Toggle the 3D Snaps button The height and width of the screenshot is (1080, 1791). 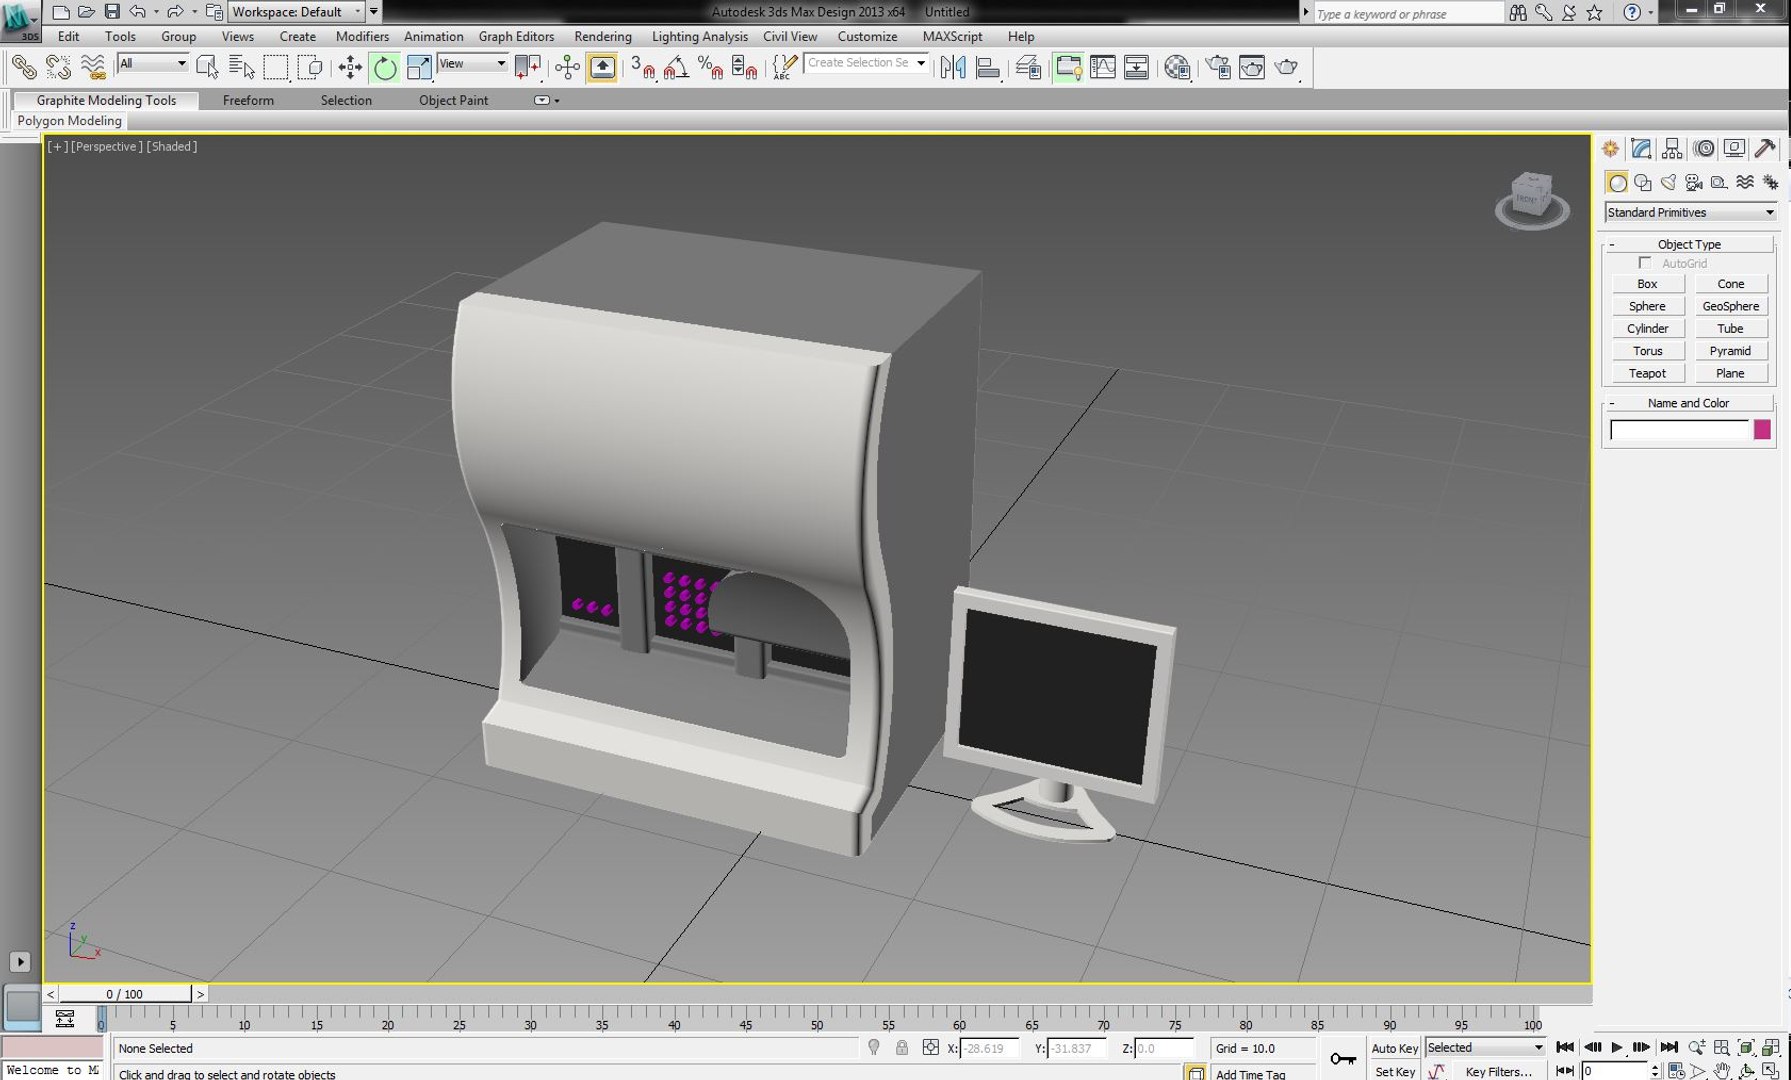pyautogui.click(x=643, y=67)
